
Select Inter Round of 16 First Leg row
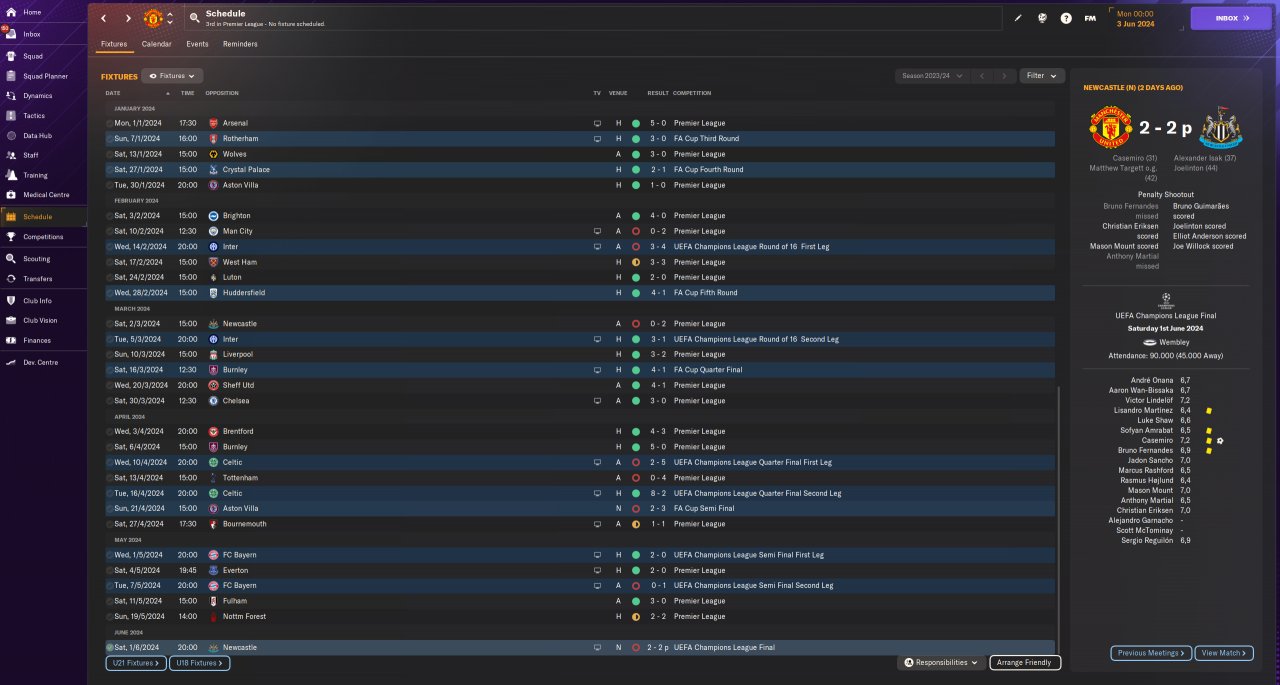pyautogui.click(x=579, y=246)
